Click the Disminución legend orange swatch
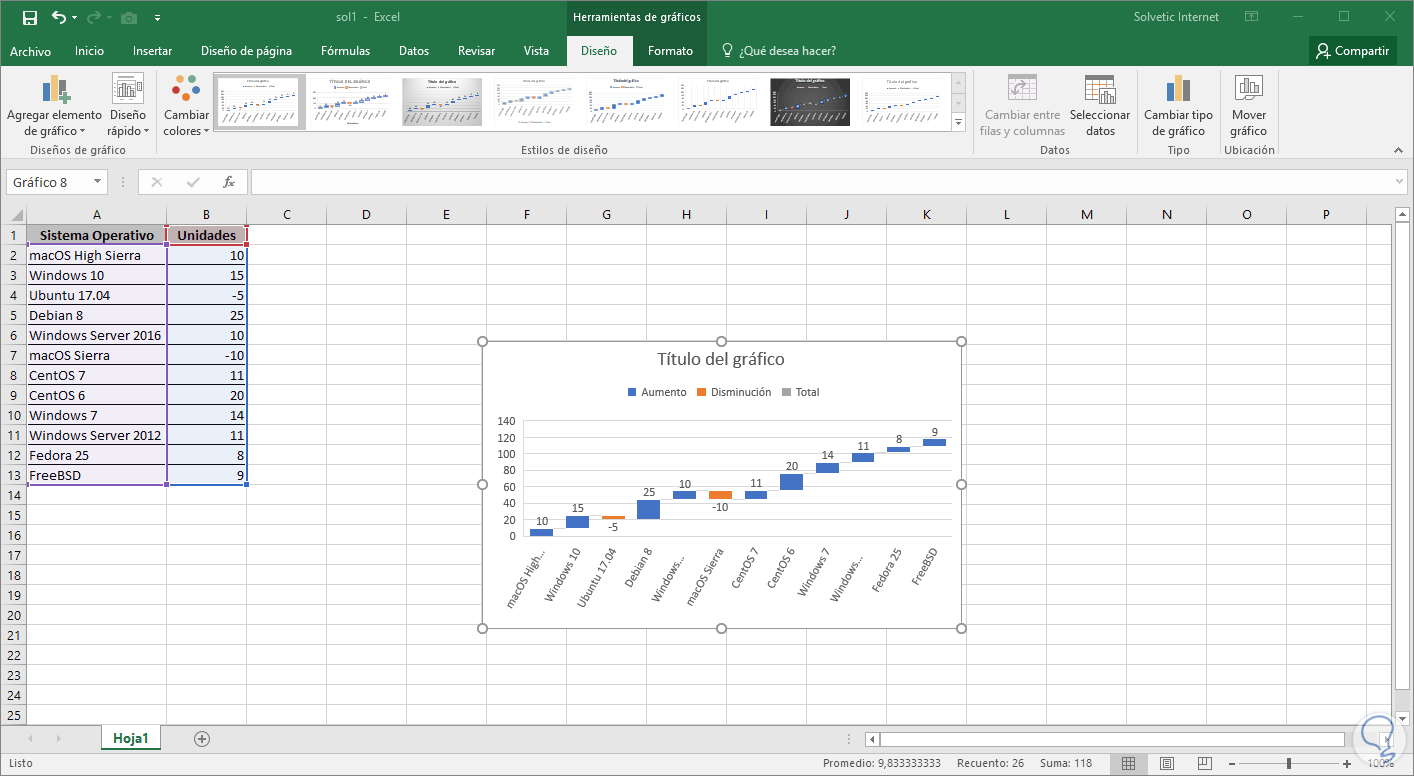The width and height of the screenshot is (1414, 776). pos(701,392)
